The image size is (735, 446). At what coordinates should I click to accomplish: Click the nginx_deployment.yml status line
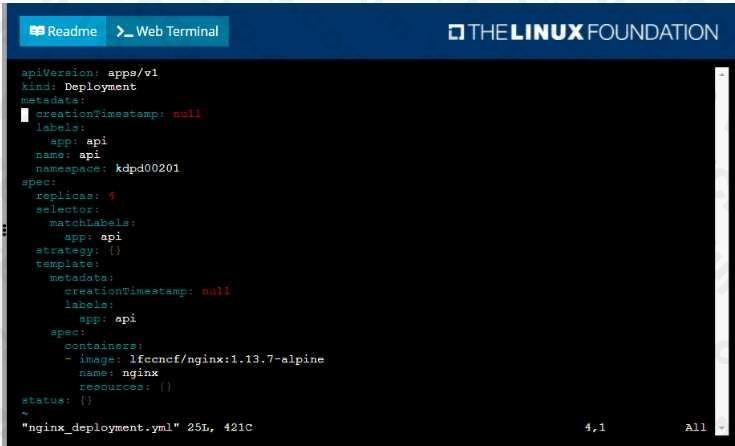[137, 428]
